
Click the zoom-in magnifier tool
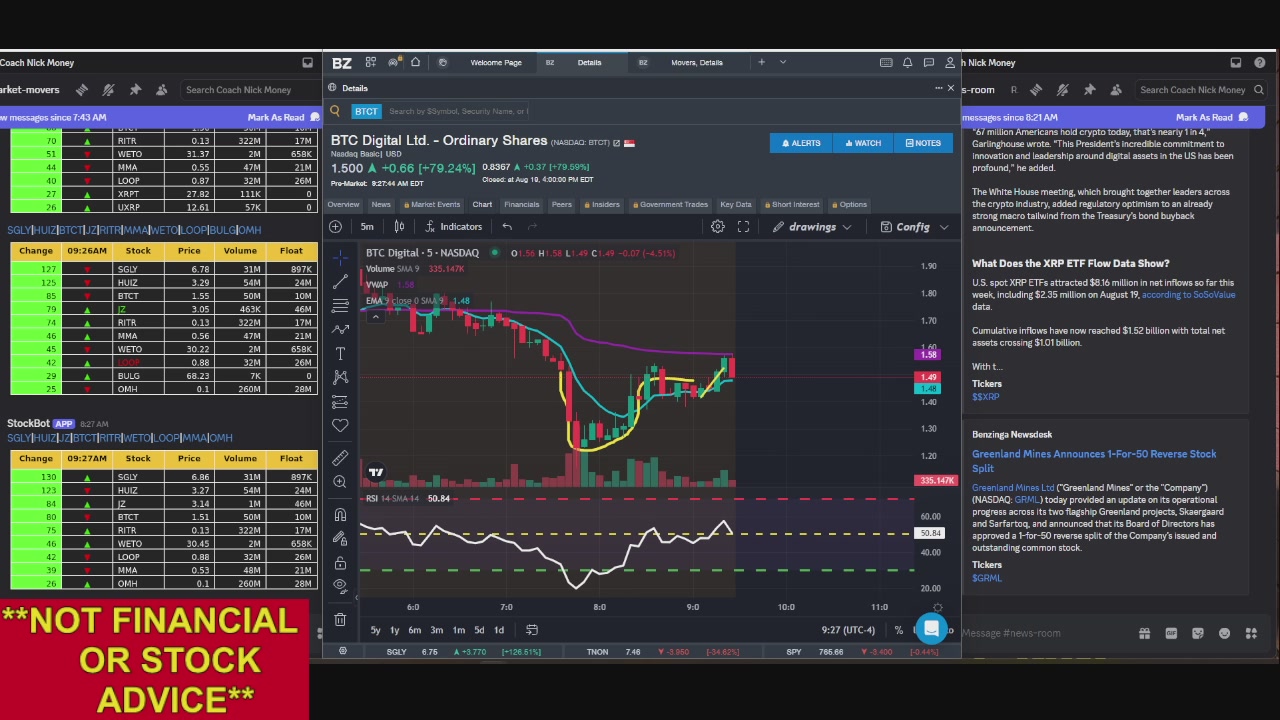[x=340, y=482]
